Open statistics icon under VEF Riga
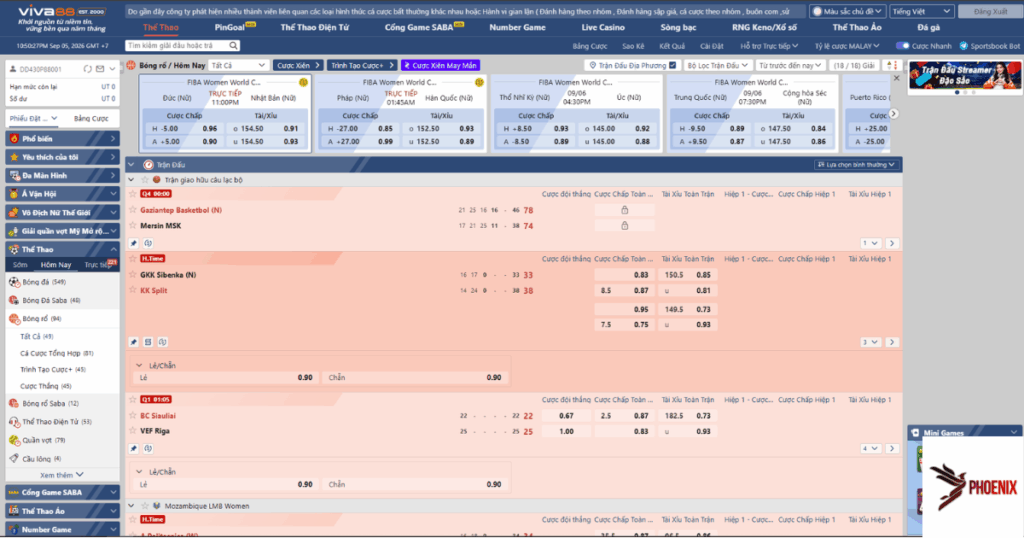The height and width of the screenshot is (538, 1024). pyautogui.click(x=148, y=449)
